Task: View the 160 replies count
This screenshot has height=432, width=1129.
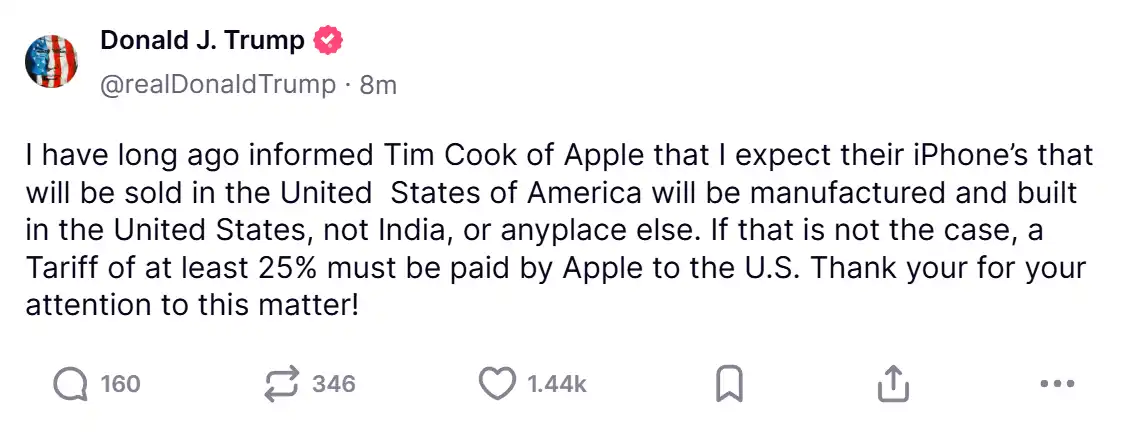Action: click(120, 383)
